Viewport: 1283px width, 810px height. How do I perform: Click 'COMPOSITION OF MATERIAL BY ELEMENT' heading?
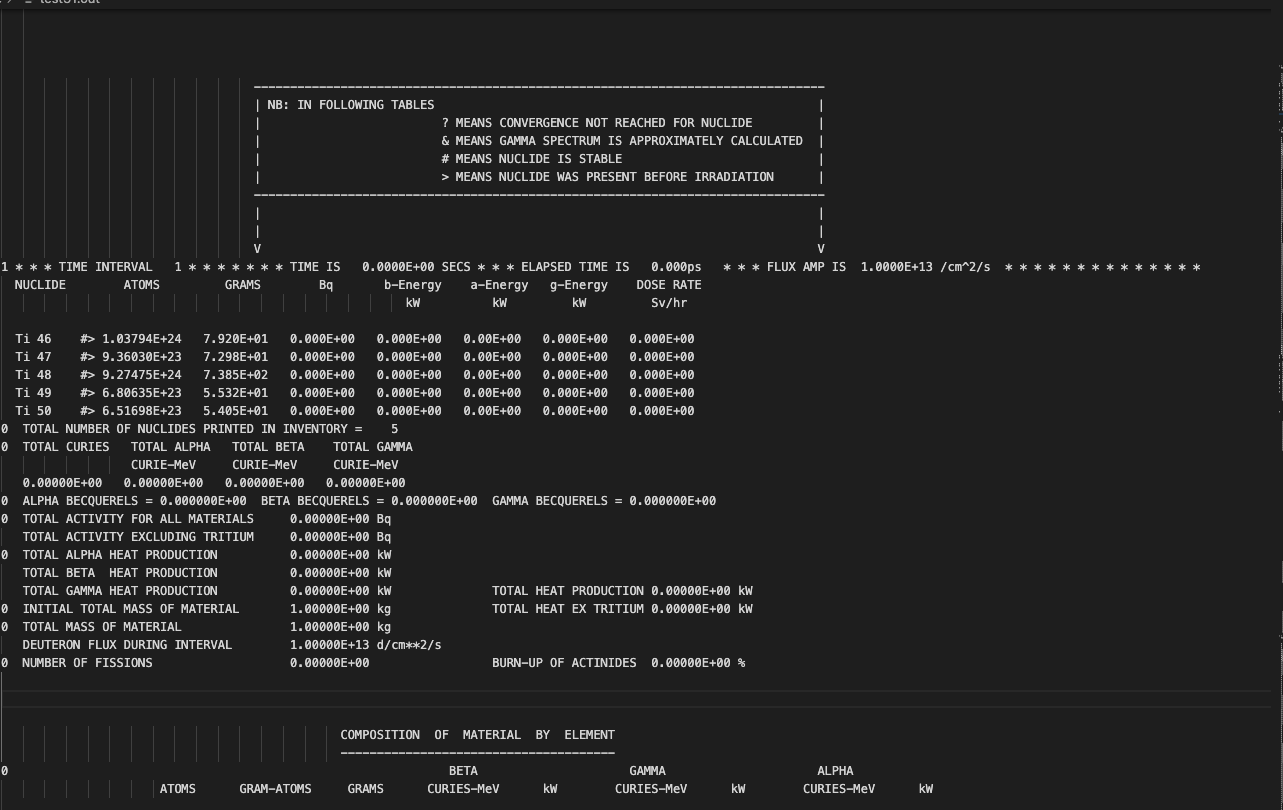click(x=478, y=735)
